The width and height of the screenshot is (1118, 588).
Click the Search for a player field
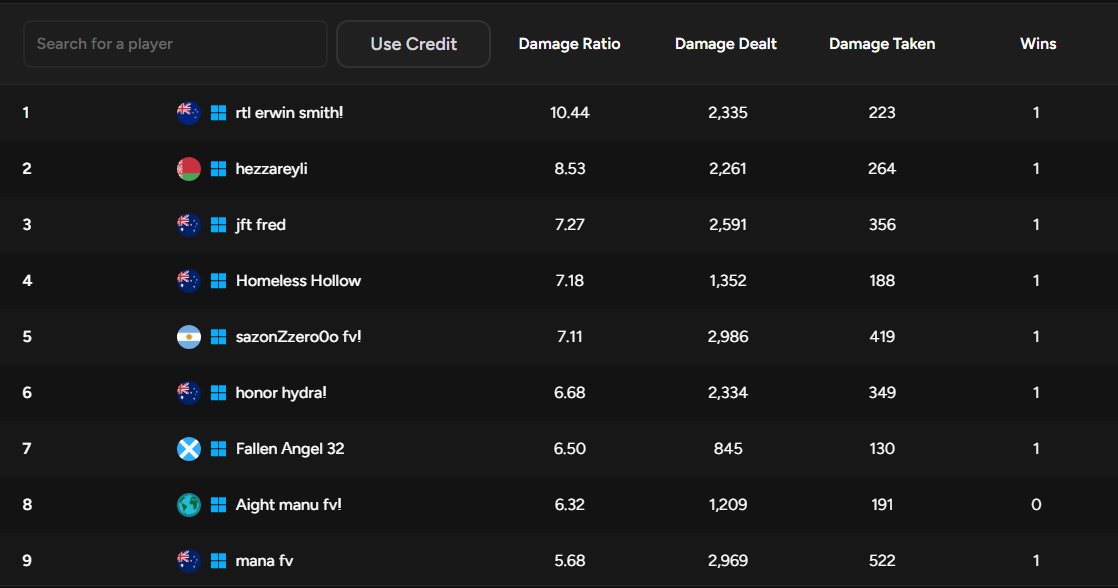175,44
